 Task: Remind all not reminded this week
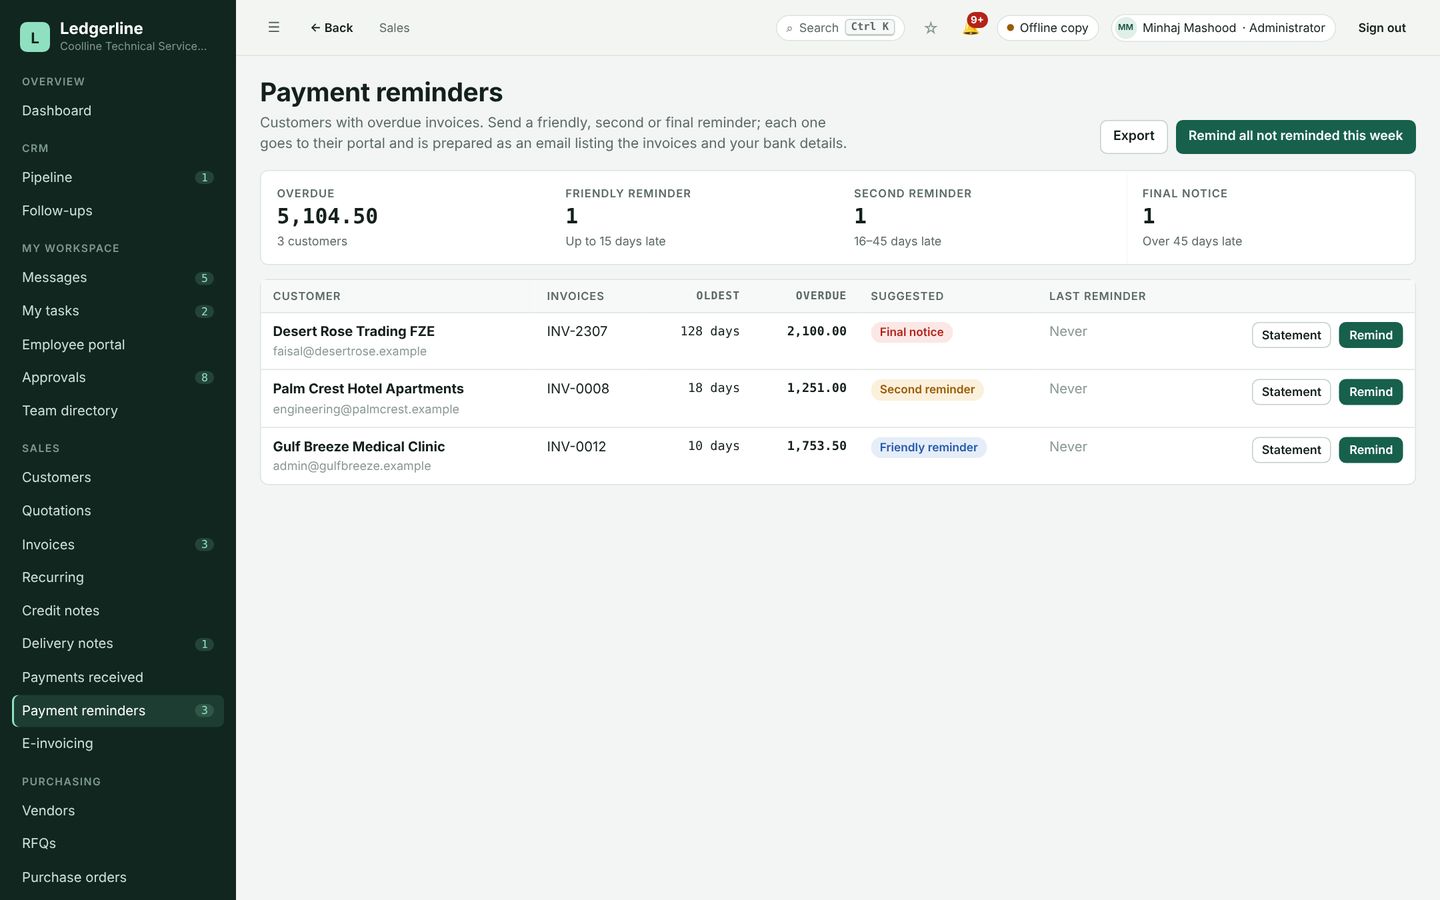point(1295,137)
